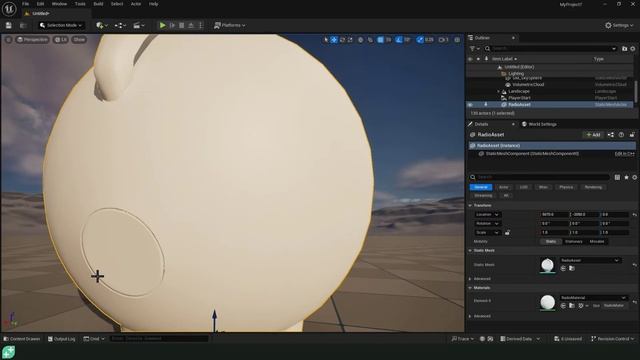
Task: Activate the rotate gizmo tool
Action: 342,40
